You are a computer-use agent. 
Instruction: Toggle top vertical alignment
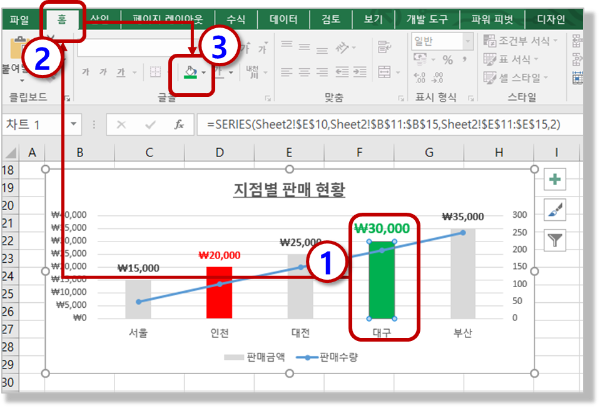(286, 44)
